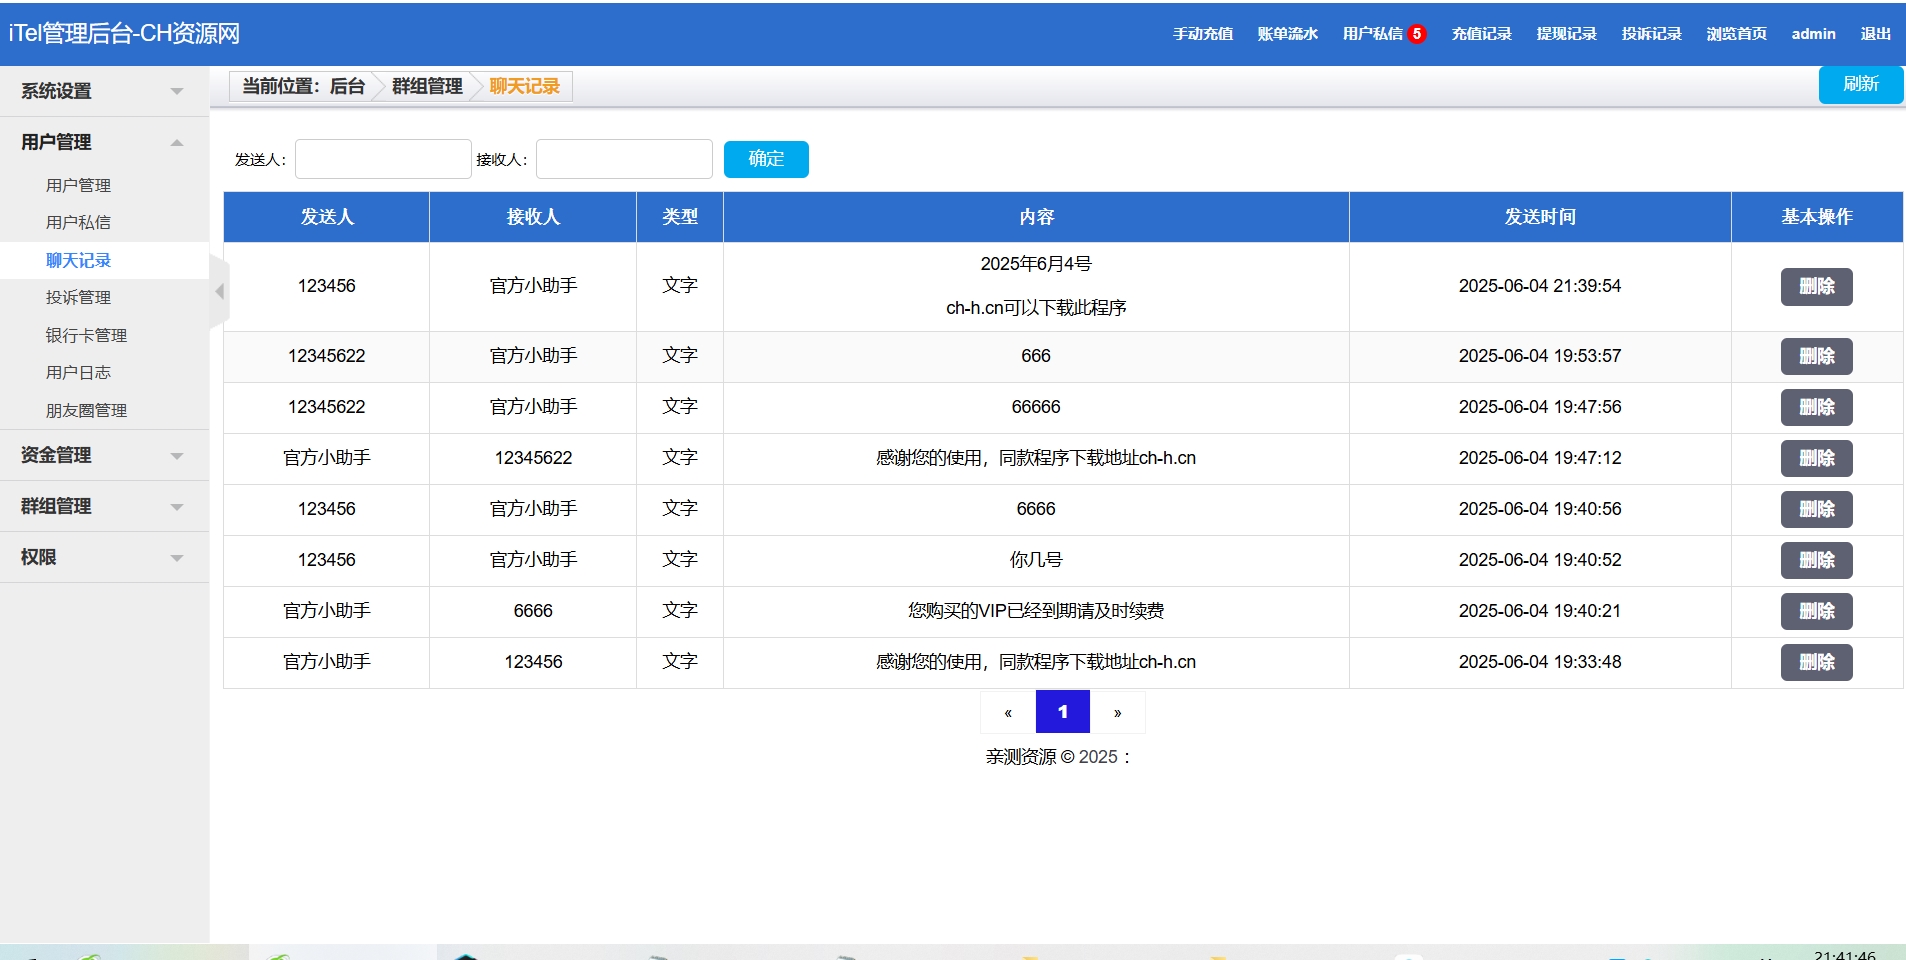
Task: Open 投诉记录 in top navigation
Action: pos(1652,34)
